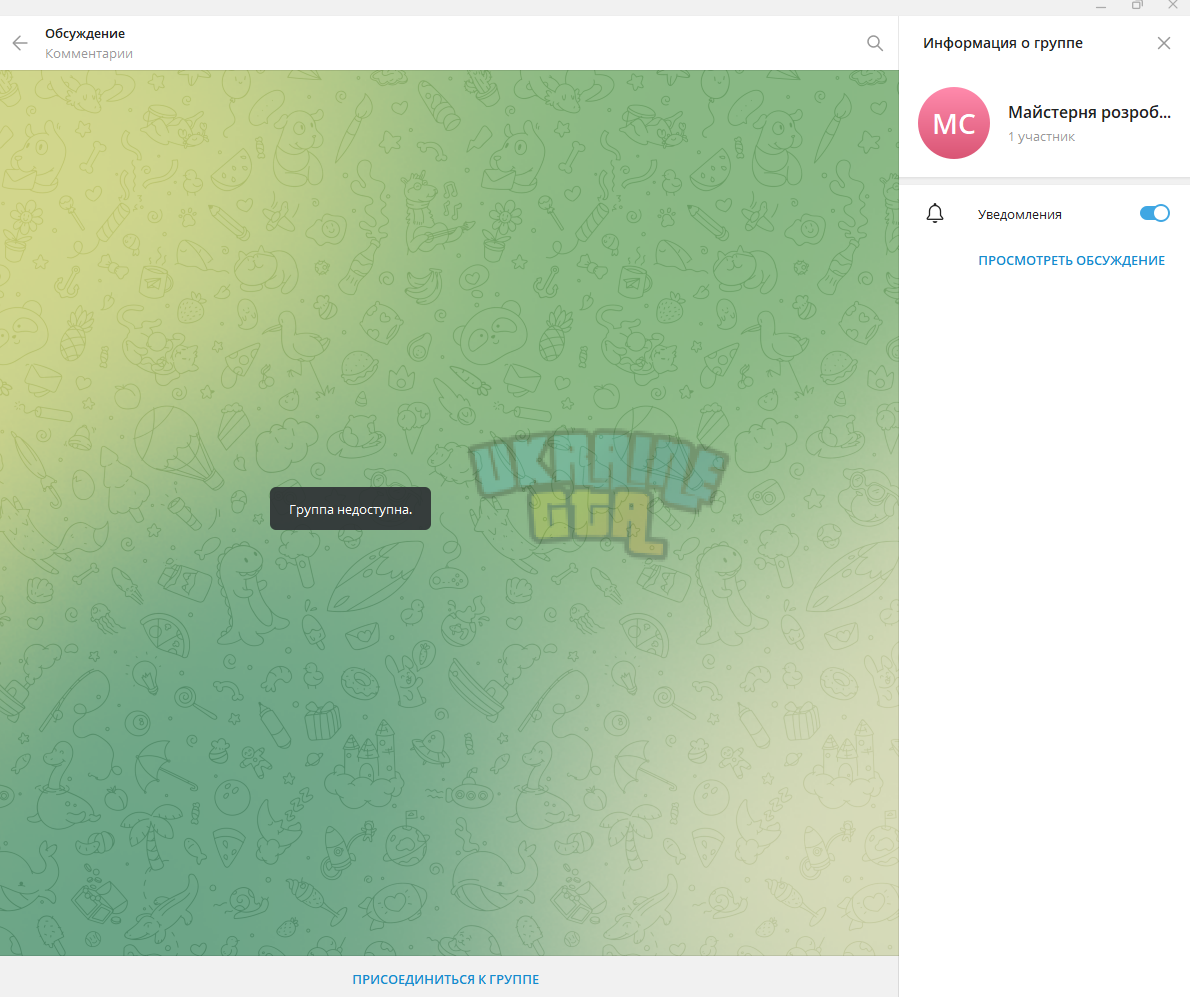Click the Уведомления label
The width and height of the screenshot is (1190, 997).
[x=1019, y=215]
